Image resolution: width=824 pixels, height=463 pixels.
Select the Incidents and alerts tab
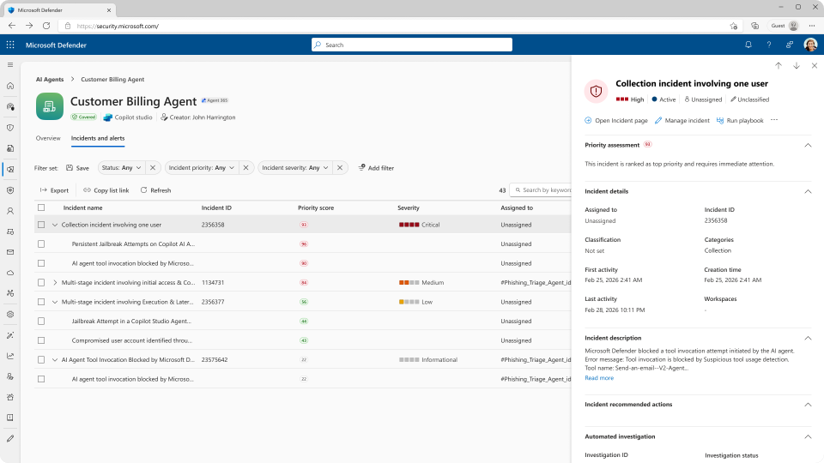pyautogui.click(x=97, y=138)
